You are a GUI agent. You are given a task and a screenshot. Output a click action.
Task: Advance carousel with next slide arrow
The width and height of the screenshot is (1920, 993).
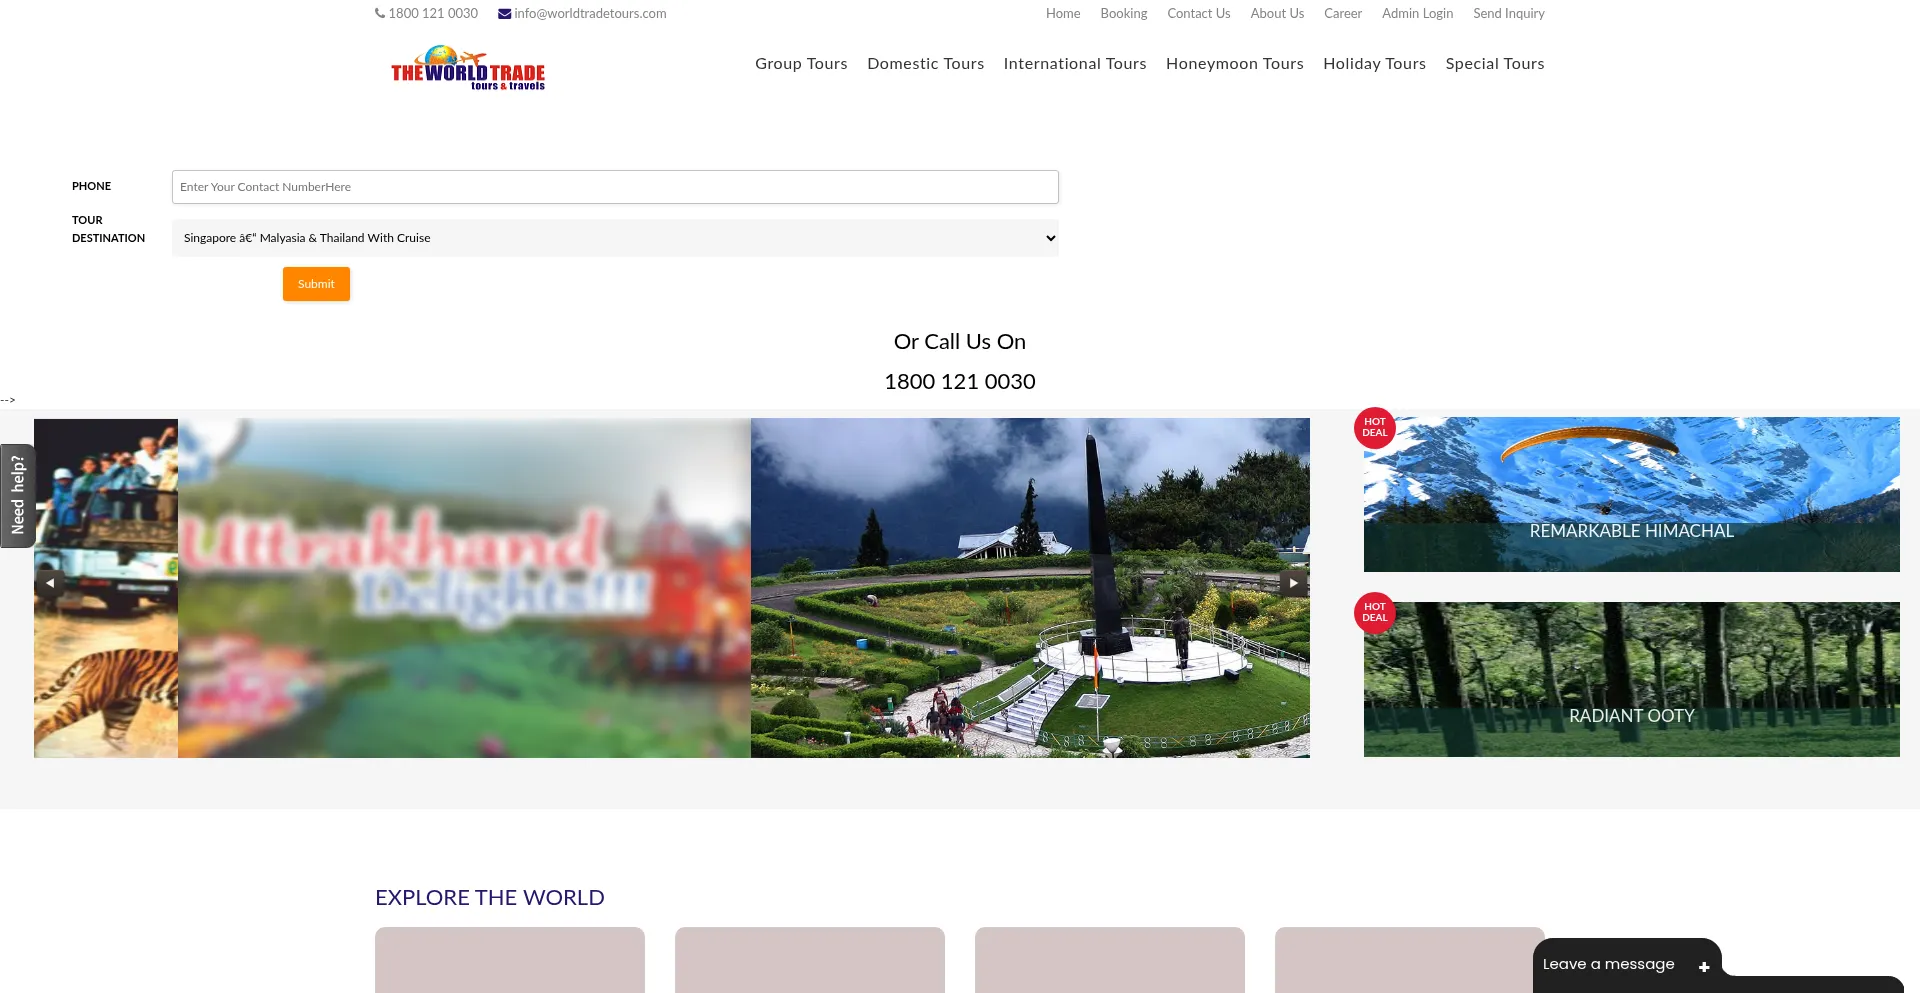[x=1293, y=583]
